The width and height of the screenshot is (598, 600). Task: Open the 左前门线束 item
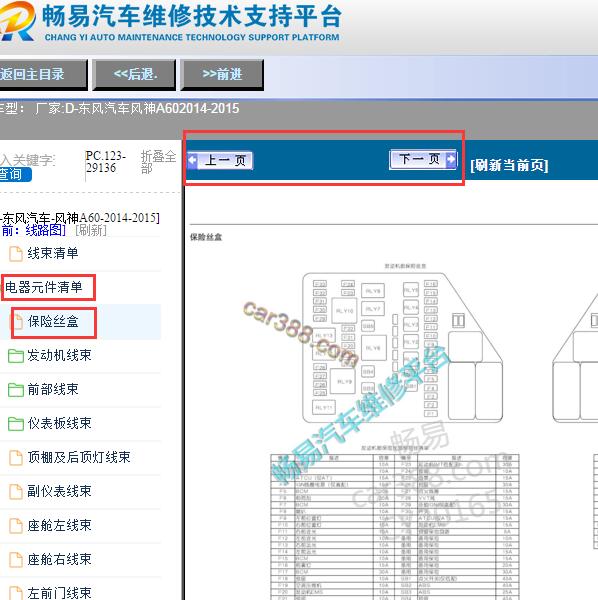59,593
